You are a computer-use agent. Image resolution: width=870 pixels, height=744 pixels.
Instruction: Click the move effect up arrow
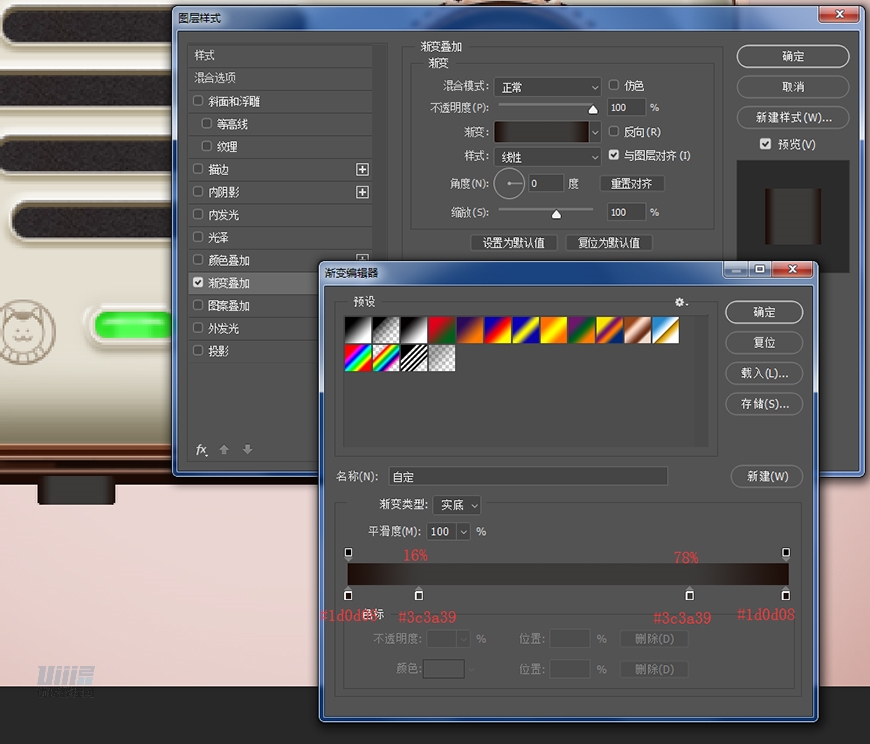[224, 450]
